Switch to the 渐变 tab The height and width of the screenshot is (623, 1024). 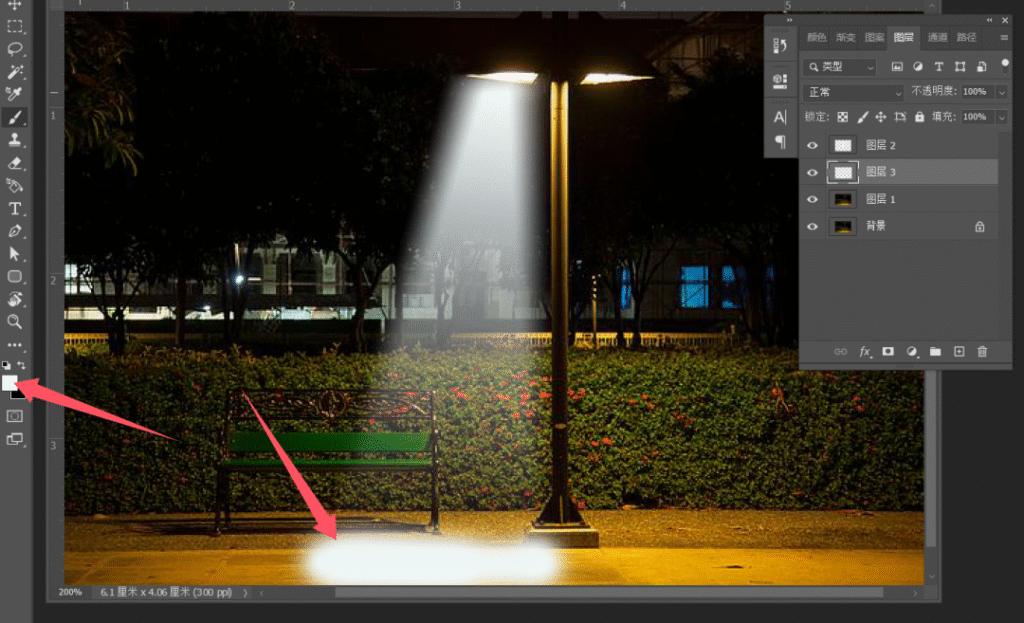click(845, 37)
